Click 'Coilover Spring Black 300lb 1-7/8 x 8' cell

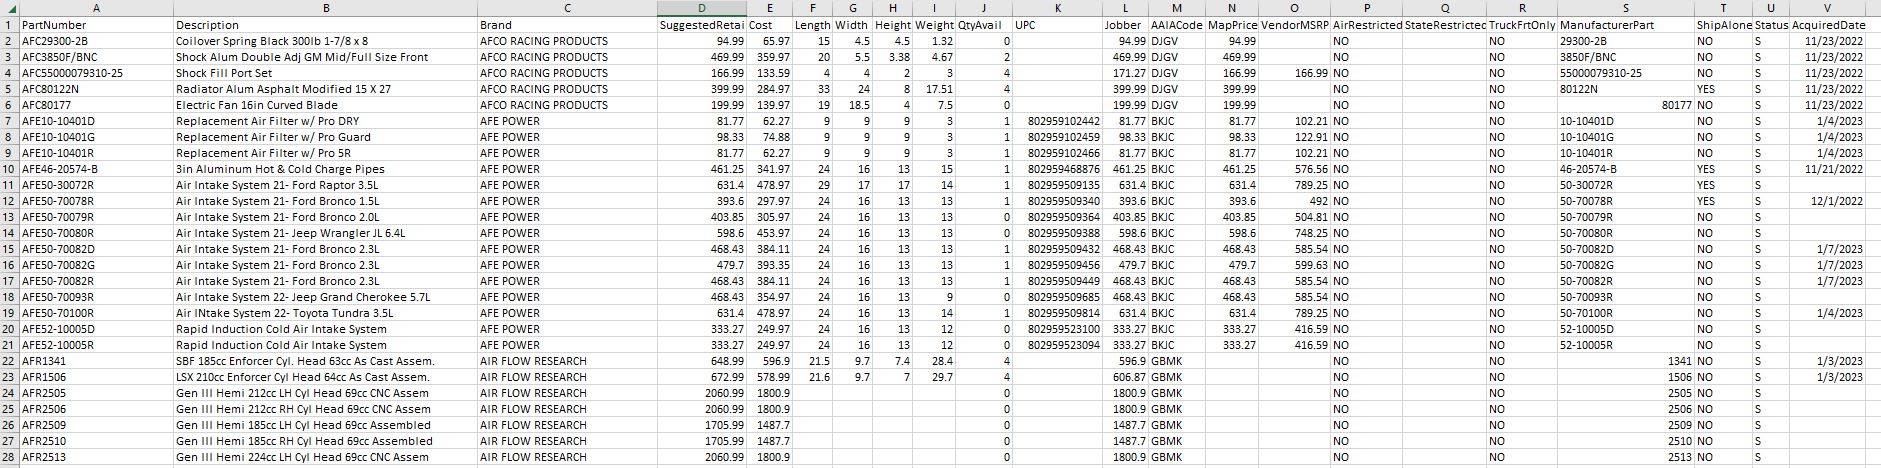tap(325, 41)
